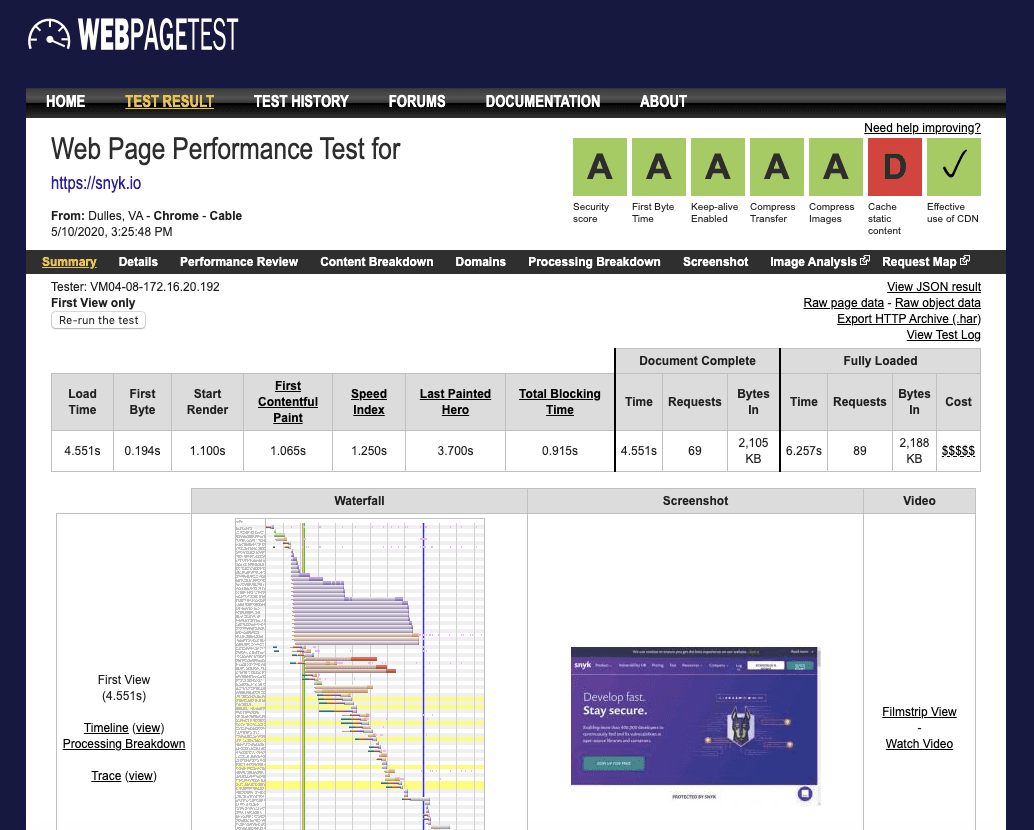
Task: Click the Total Blocking Time header link
Action: pos(559,401)
